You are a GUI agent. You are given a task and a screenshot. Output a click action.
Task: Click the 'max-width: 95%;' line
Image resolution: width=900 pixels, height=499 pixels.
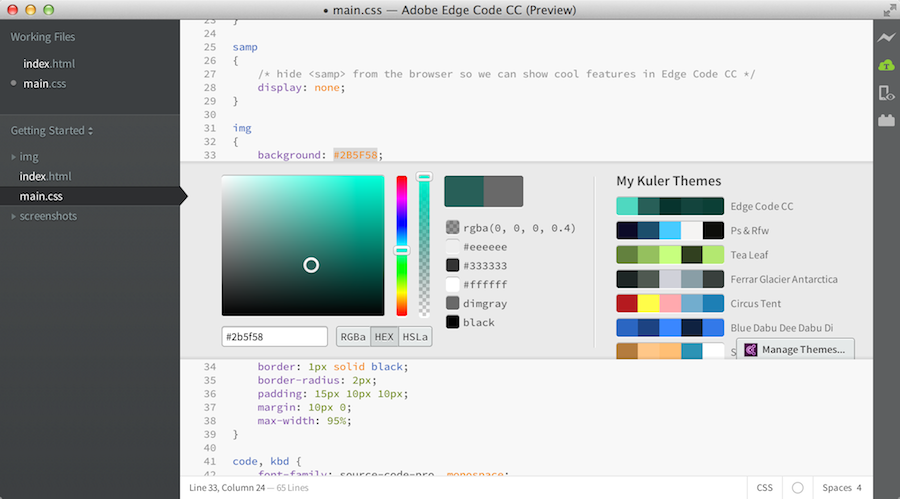304,421
